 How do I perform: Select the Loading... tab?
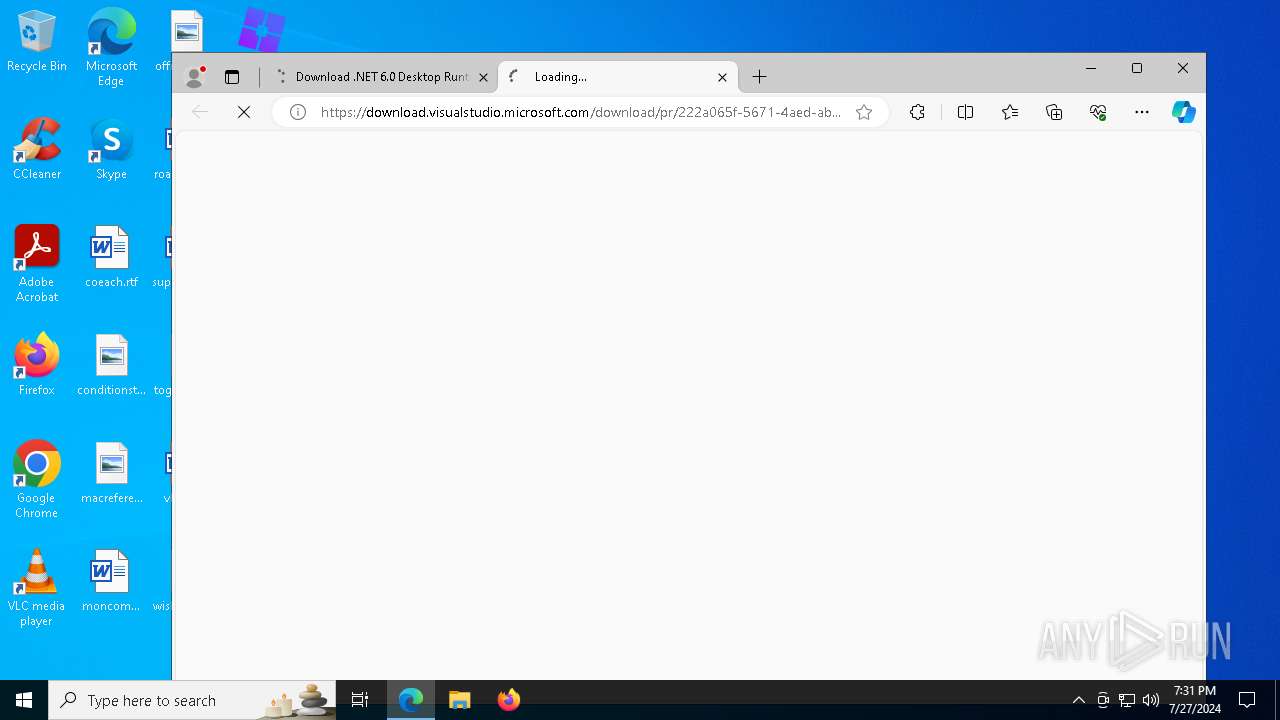[617, 77]
